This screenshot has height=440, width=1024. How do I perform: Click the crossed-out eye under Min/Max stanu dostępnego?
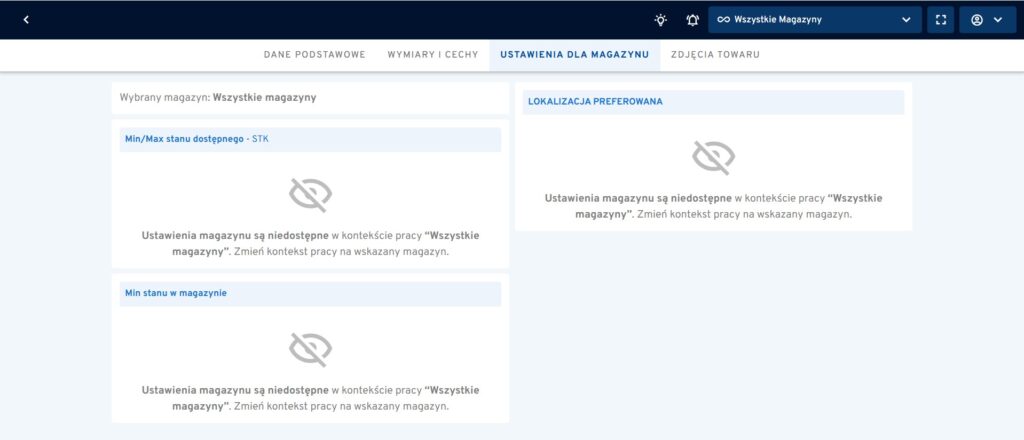click(x=310, y=194)
